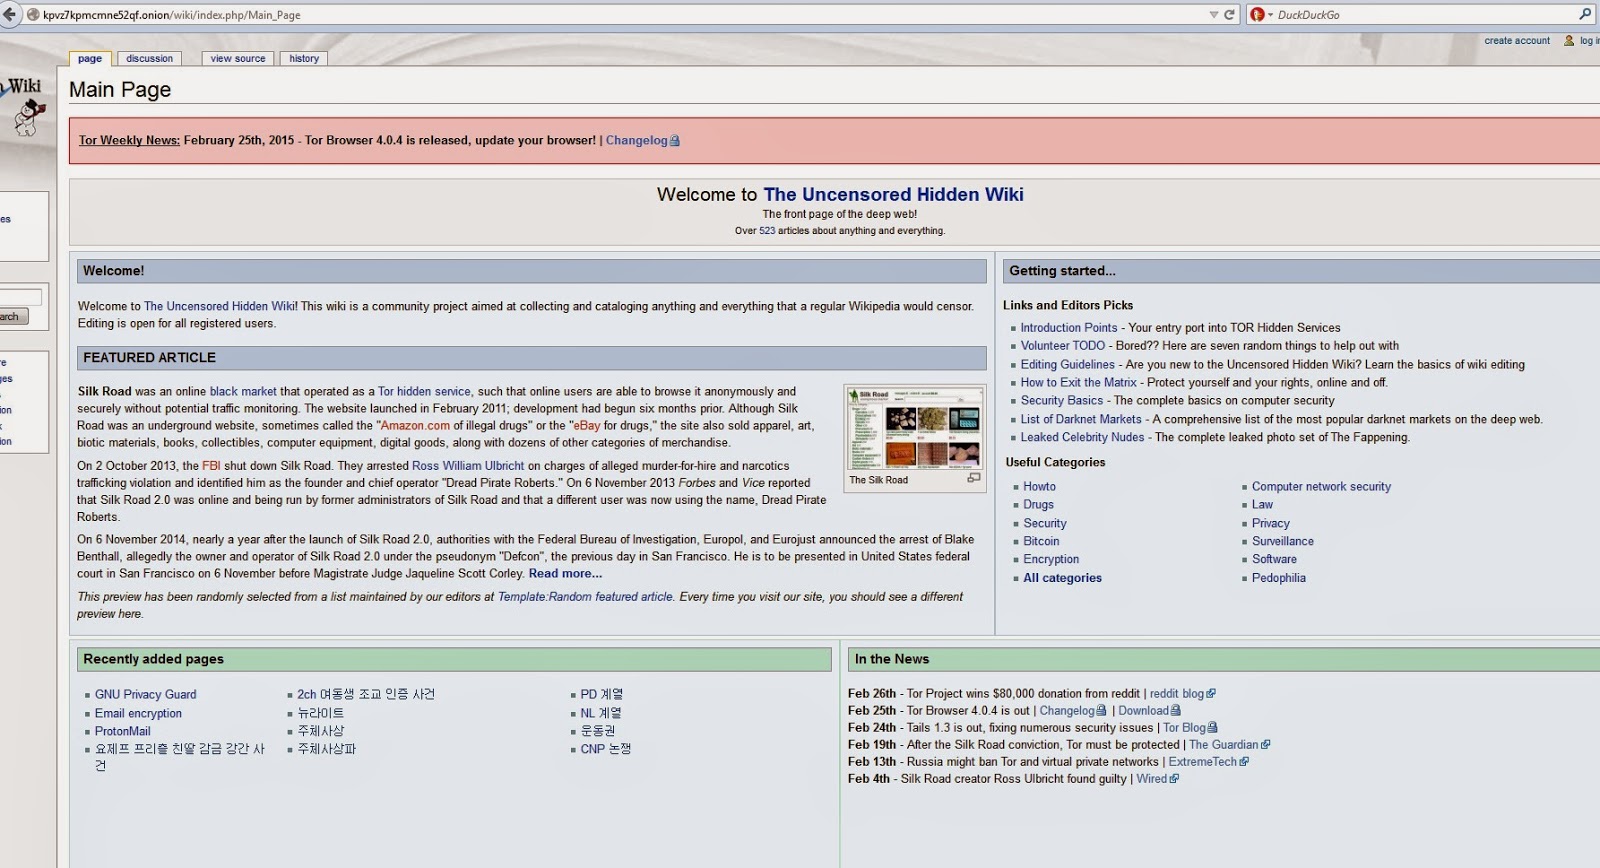This screenshot has height=868, width=1600.
Task: Open the Download link for Tor Browser
Action: click(1143, 711)
